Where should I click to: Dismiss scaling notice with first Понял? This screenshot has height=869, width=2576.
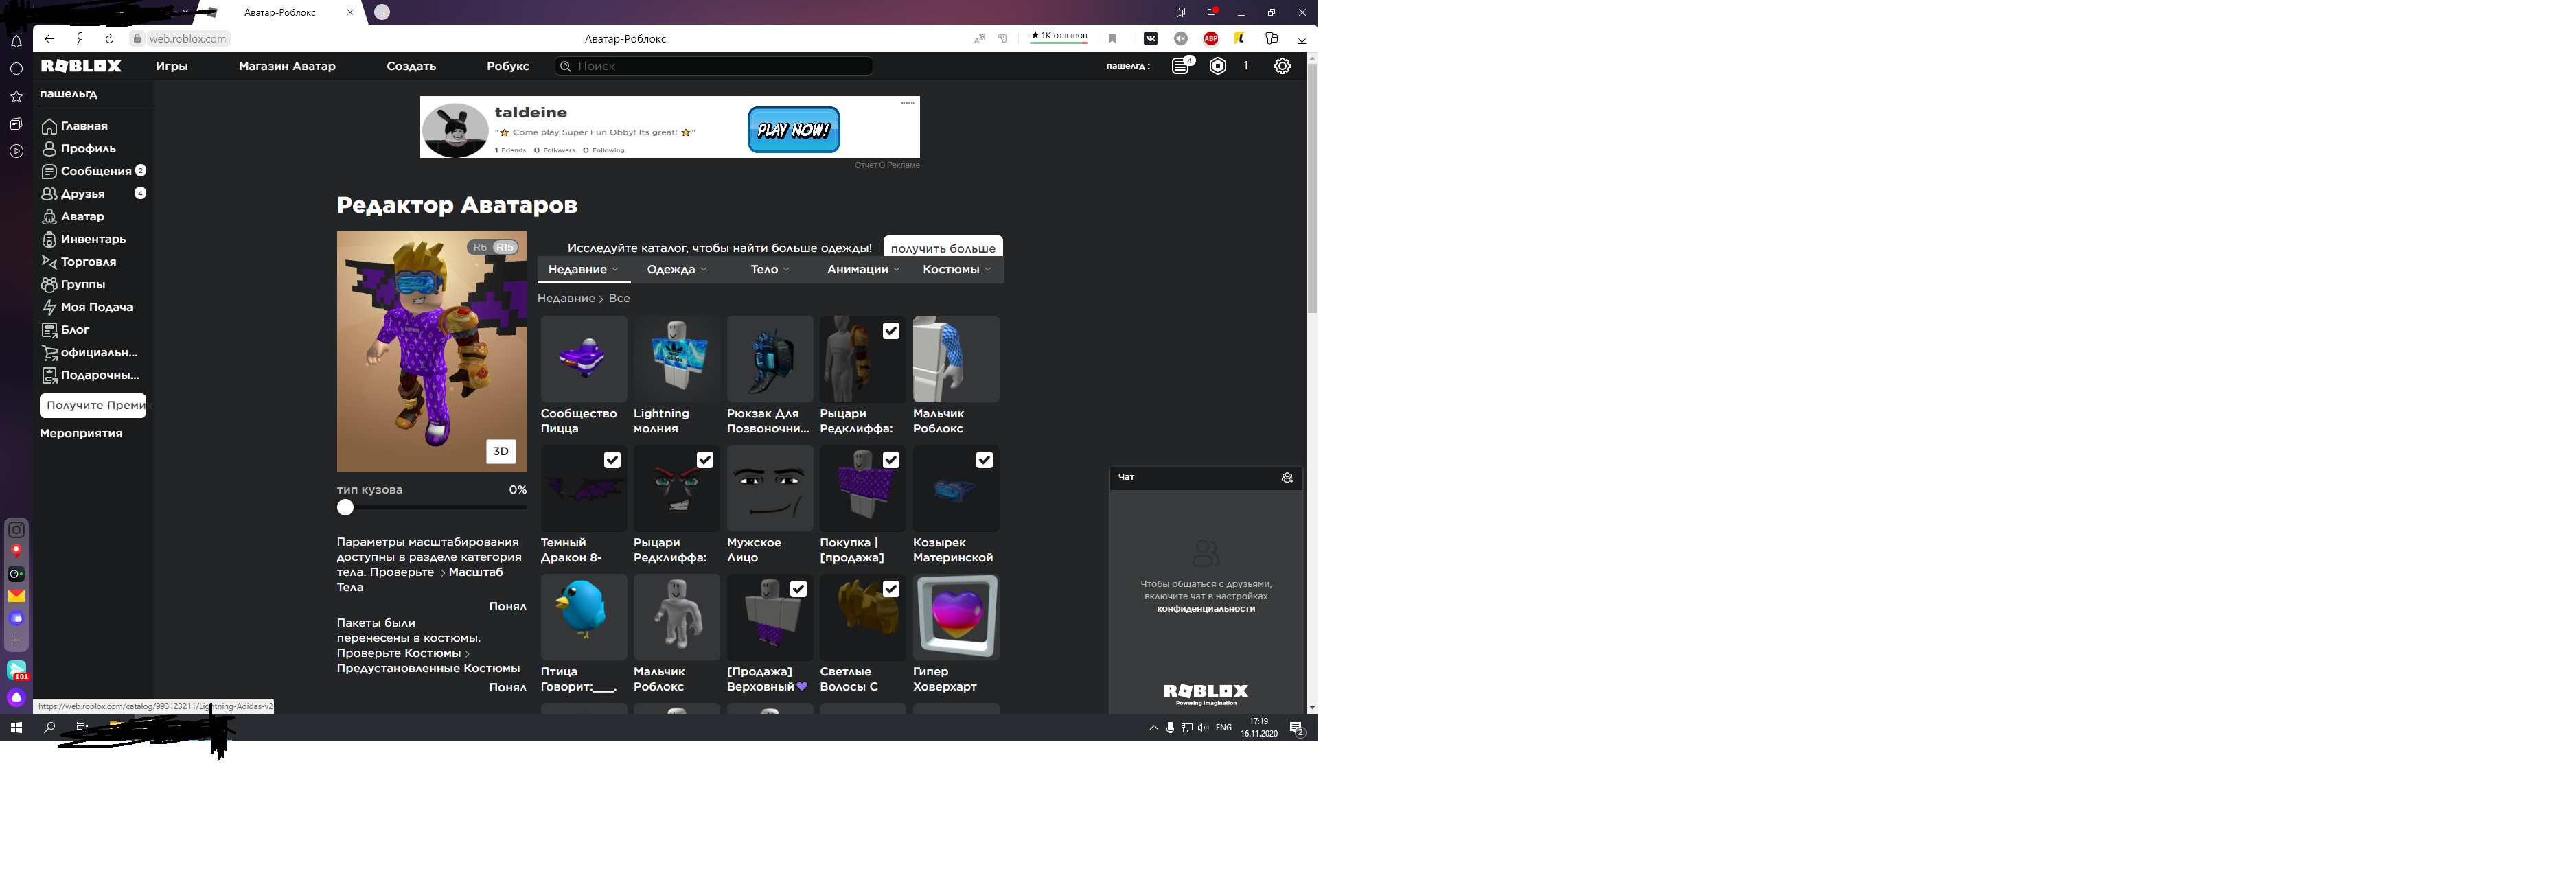coord(508,607)
